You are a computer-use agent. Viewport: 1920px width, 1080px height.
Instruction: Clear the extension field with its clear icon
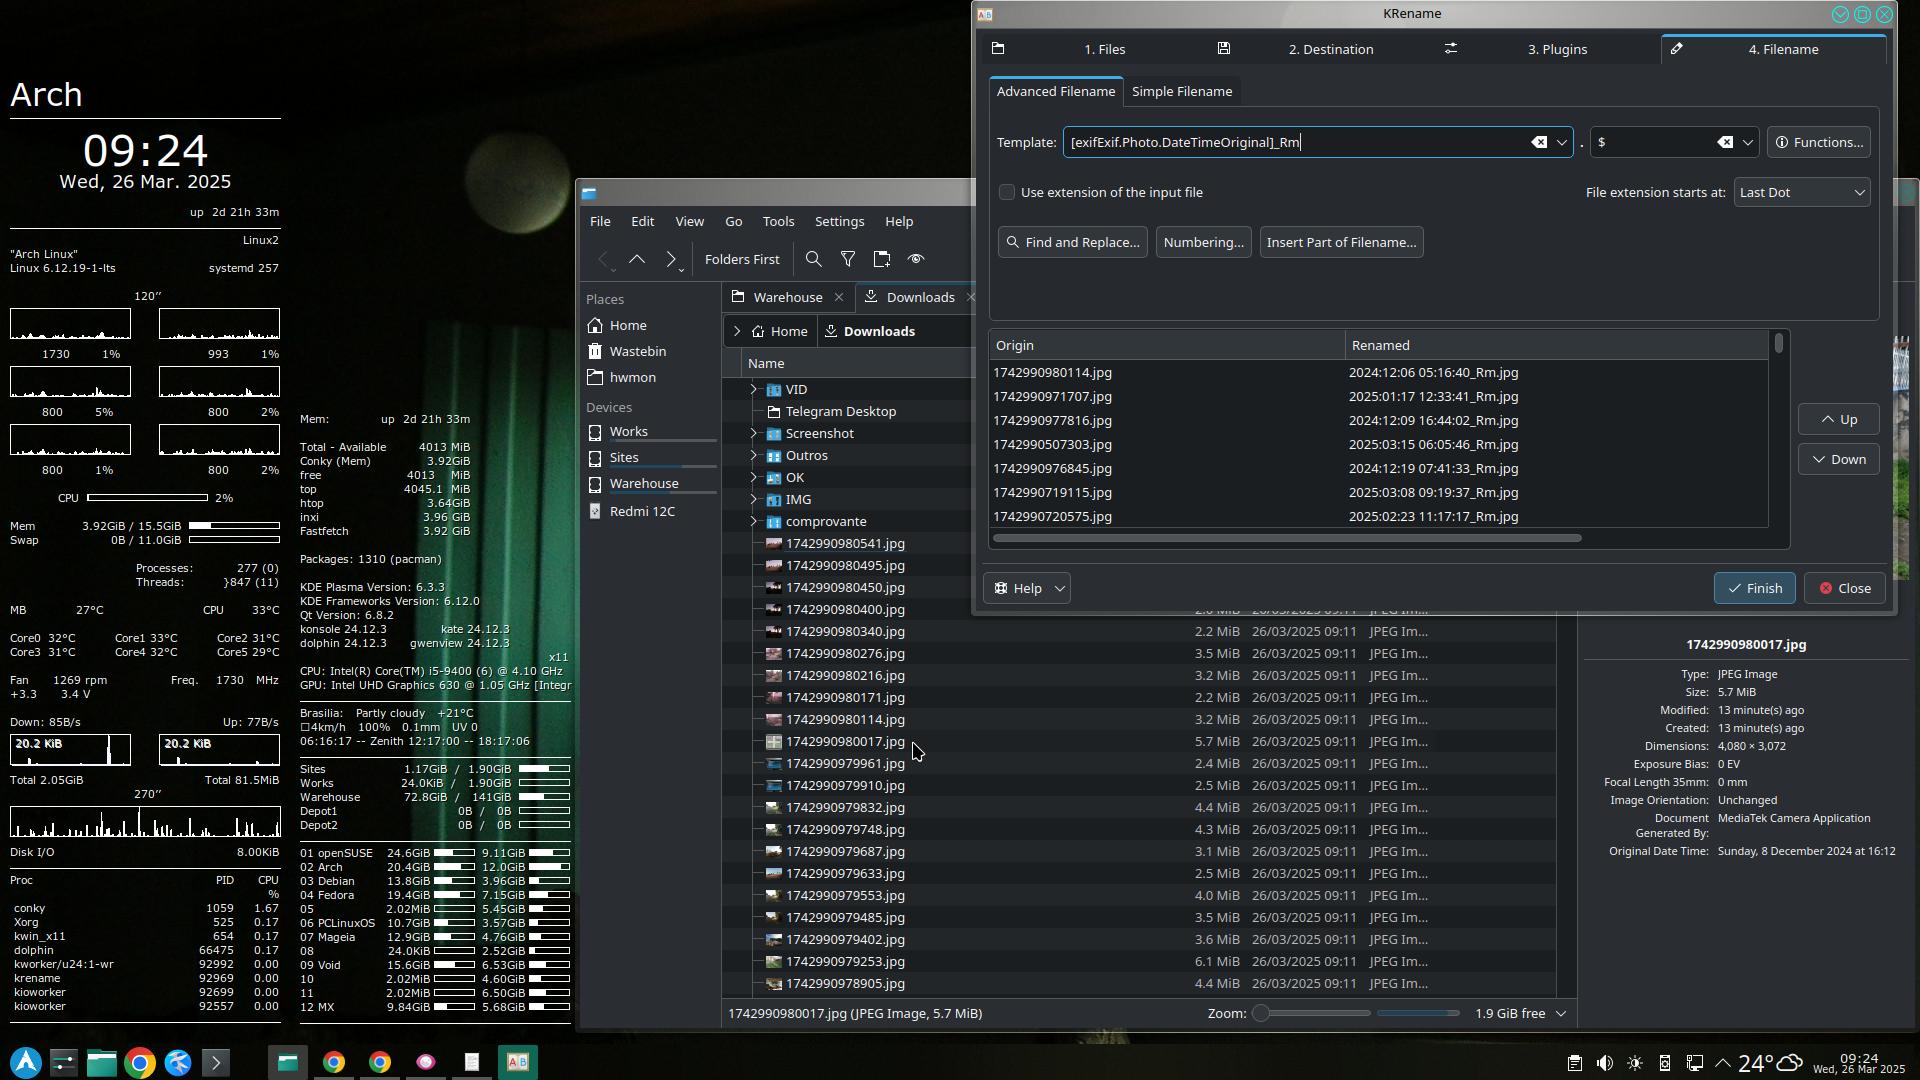click(1725, 142)
